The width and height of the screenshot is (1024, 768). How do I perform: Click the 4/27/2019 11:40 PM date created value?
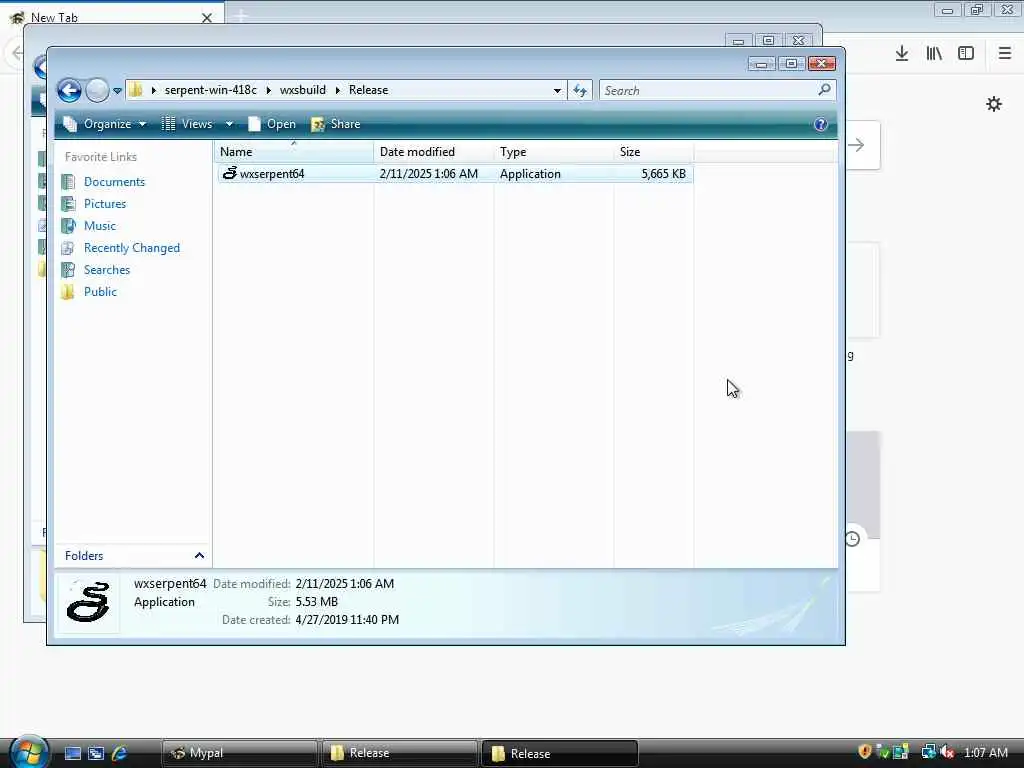pyautogui.click(x=347, y=620)
